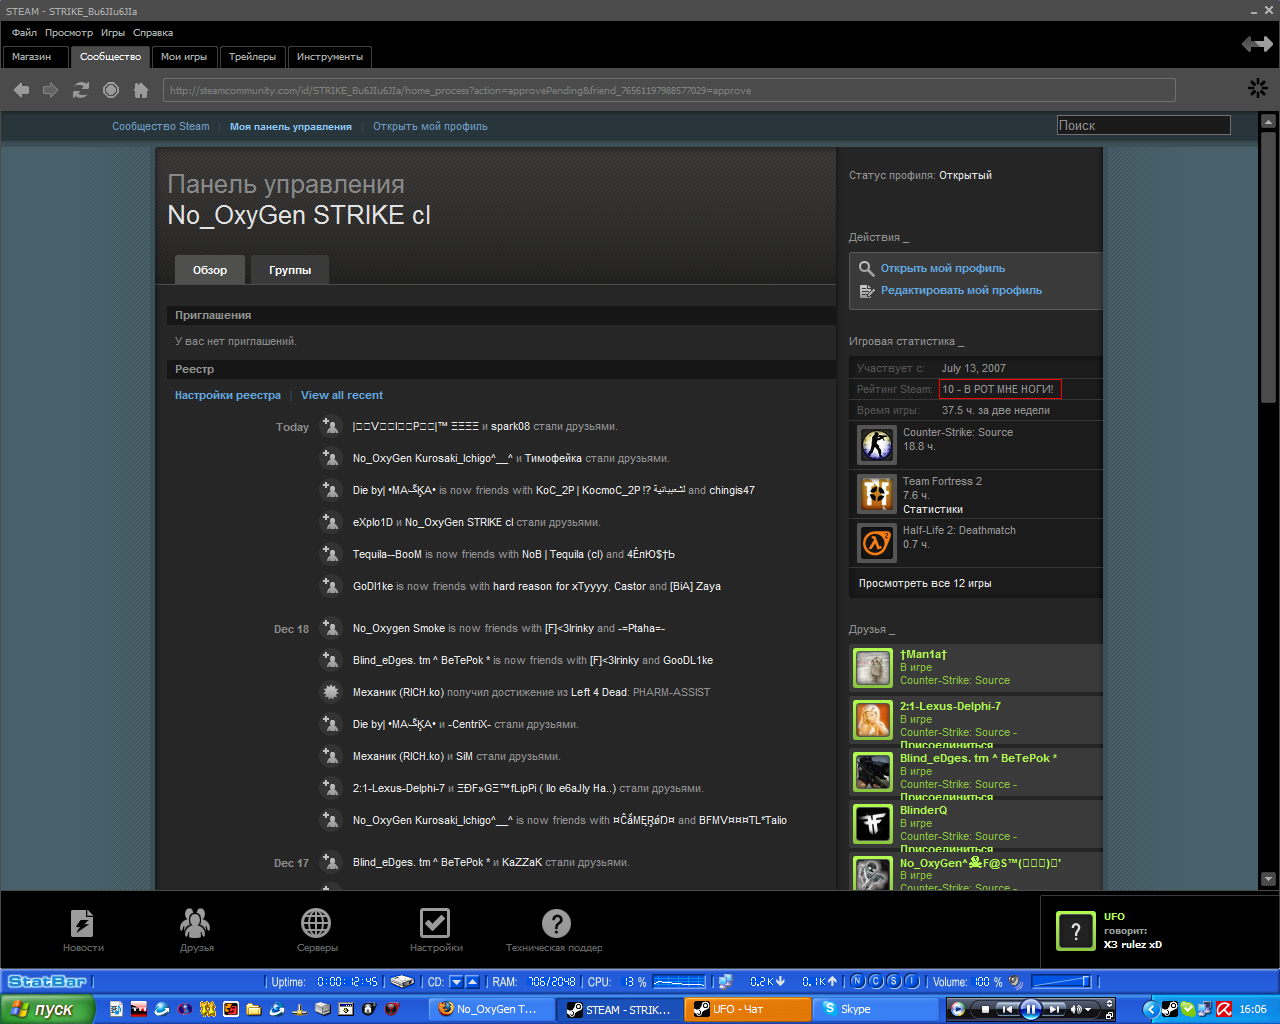Image resolution: width=1280 pixels, height=1024 pixels.
Task: Click the Steam tray icon
Action: [x=1169, y=1009]
